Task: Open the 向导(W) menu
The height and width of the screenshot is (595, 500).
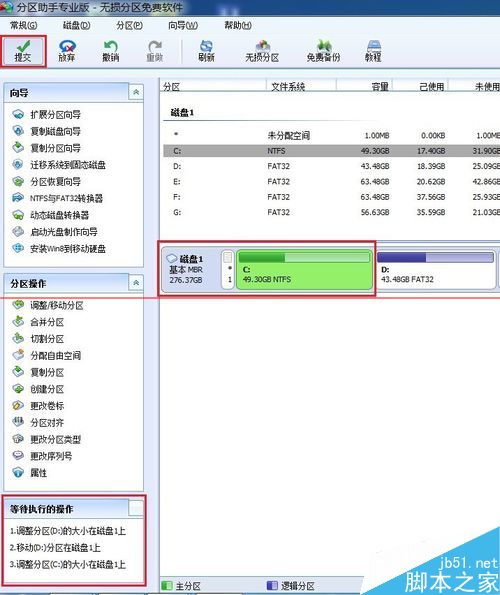Action: pyautogui.click(x=183, y=25)
